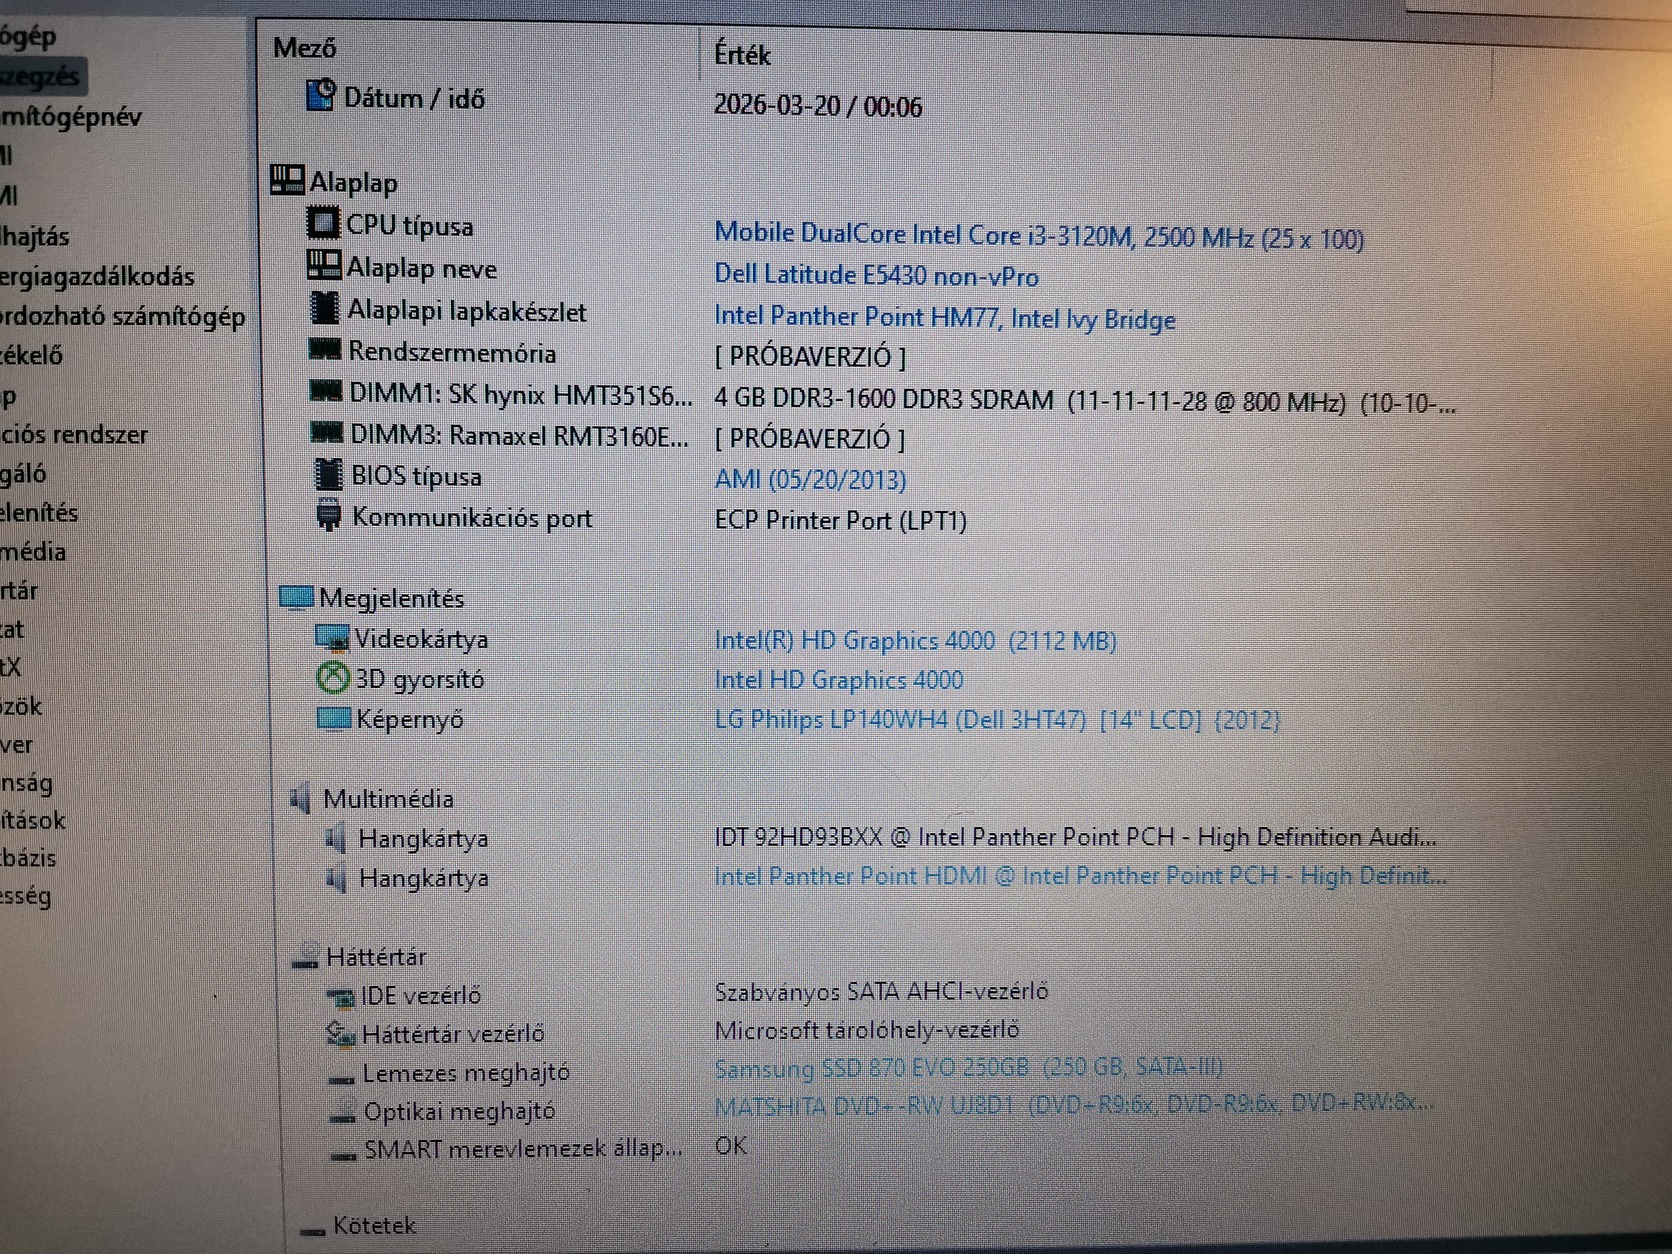This screenshot has width=1672, height=1254.
Task: Click the DIMM1 SK hynix module icon
Action: pos(326,391)
